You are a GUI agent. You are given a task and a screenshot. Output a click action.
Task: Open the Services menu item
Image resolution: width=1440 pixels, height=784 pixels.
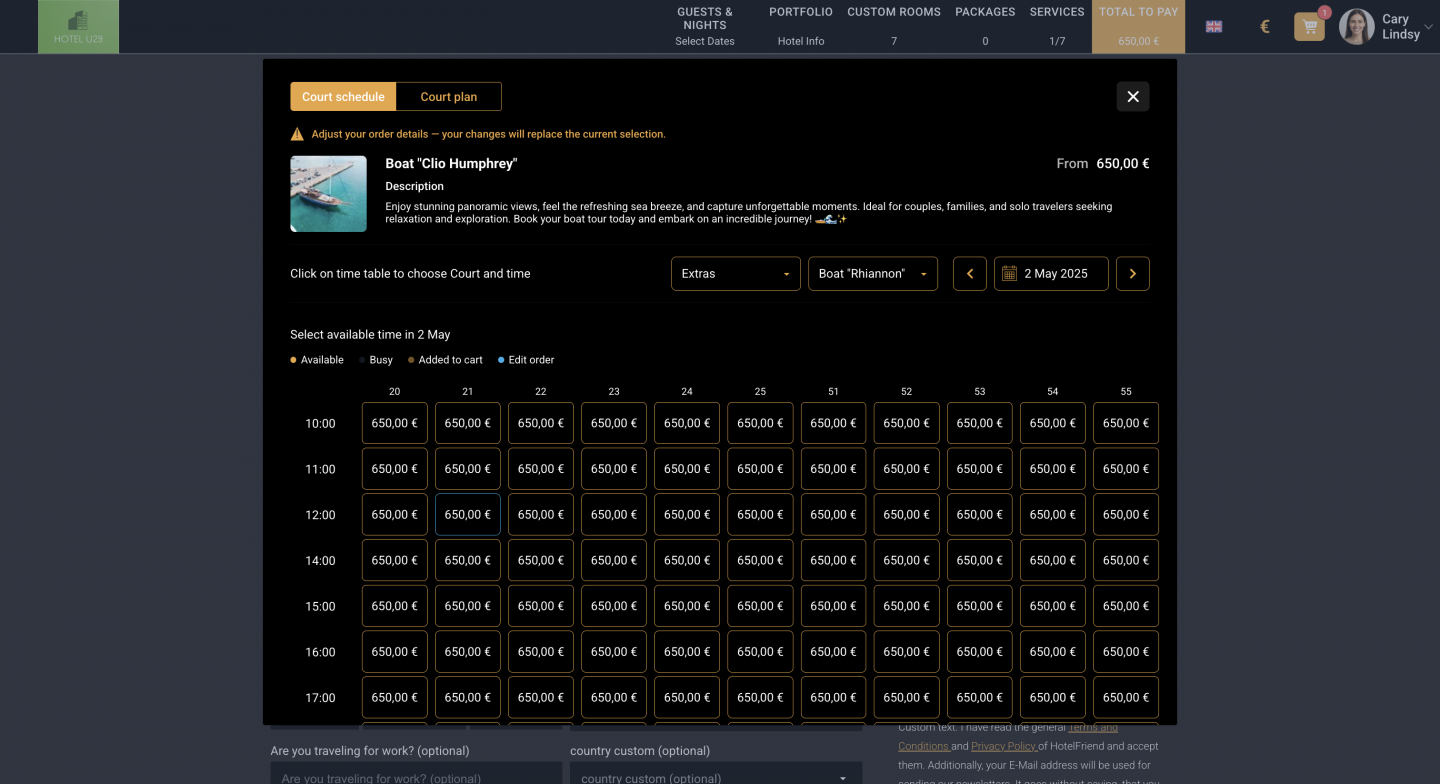pyautogui.click(x=1057, y=27)
